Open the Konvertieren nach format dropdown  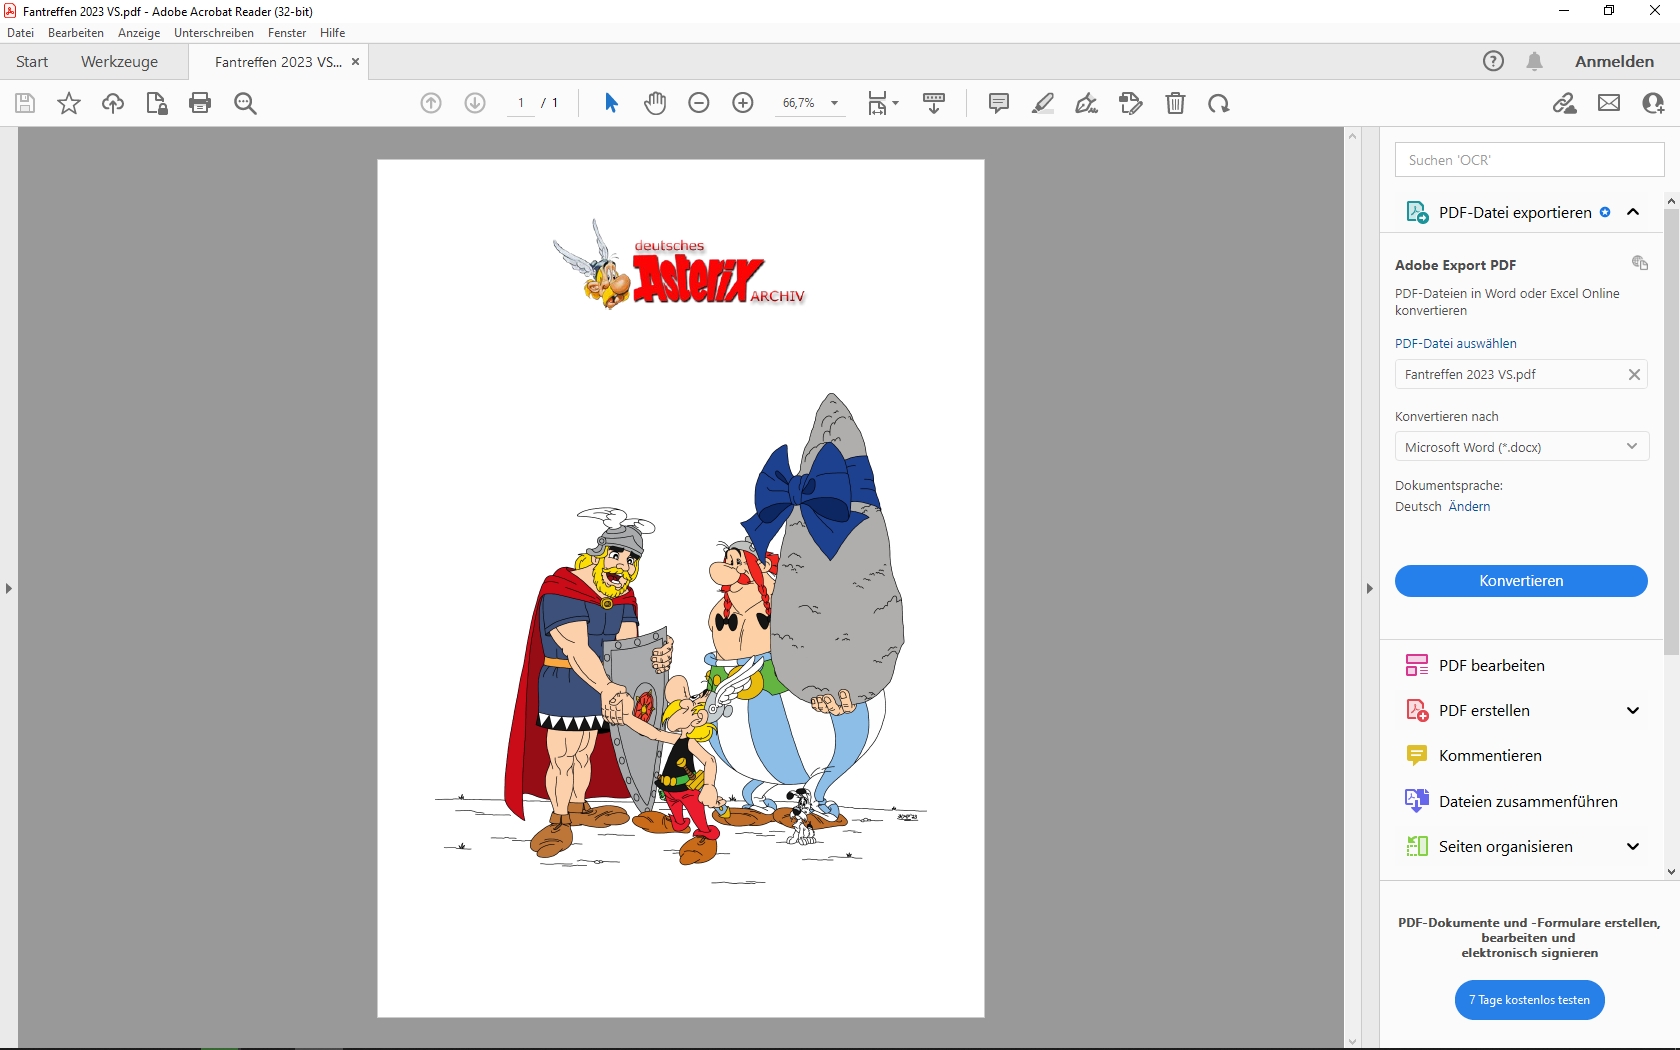point(1521,447)
